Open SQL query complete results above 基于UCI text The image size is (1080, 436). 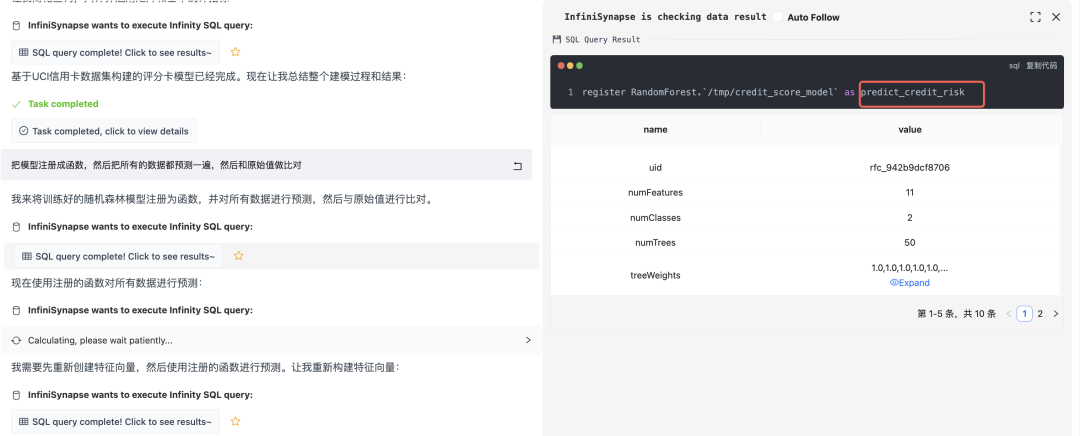pos(115,52)
